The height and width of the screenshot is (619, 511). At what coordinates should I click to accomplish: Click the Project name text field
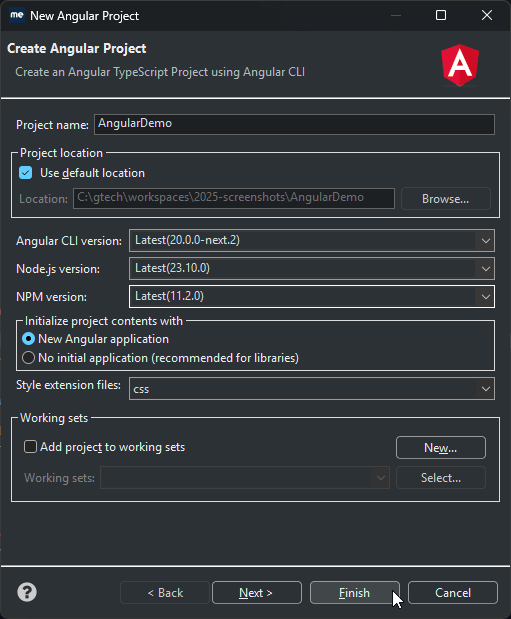294,124
